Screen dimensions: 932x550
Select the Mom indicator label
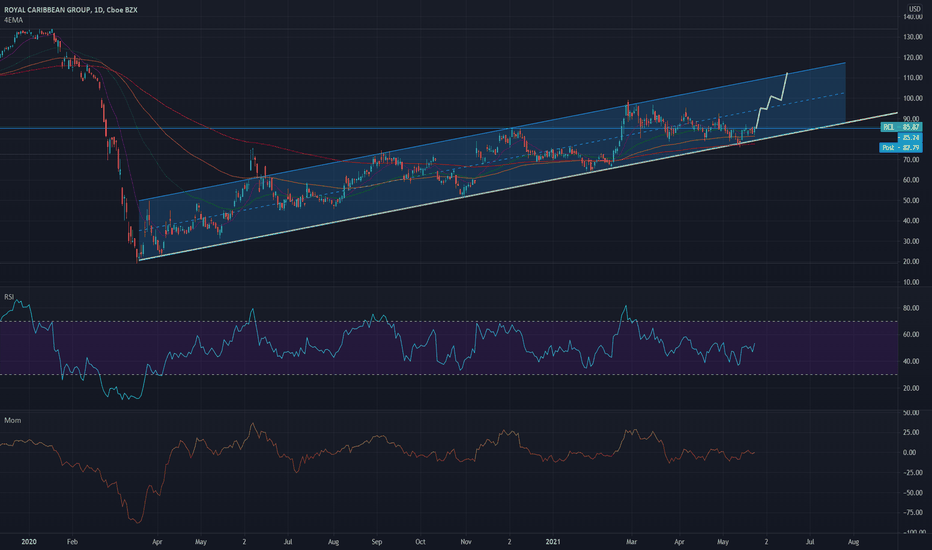click(x=12, y=420)
